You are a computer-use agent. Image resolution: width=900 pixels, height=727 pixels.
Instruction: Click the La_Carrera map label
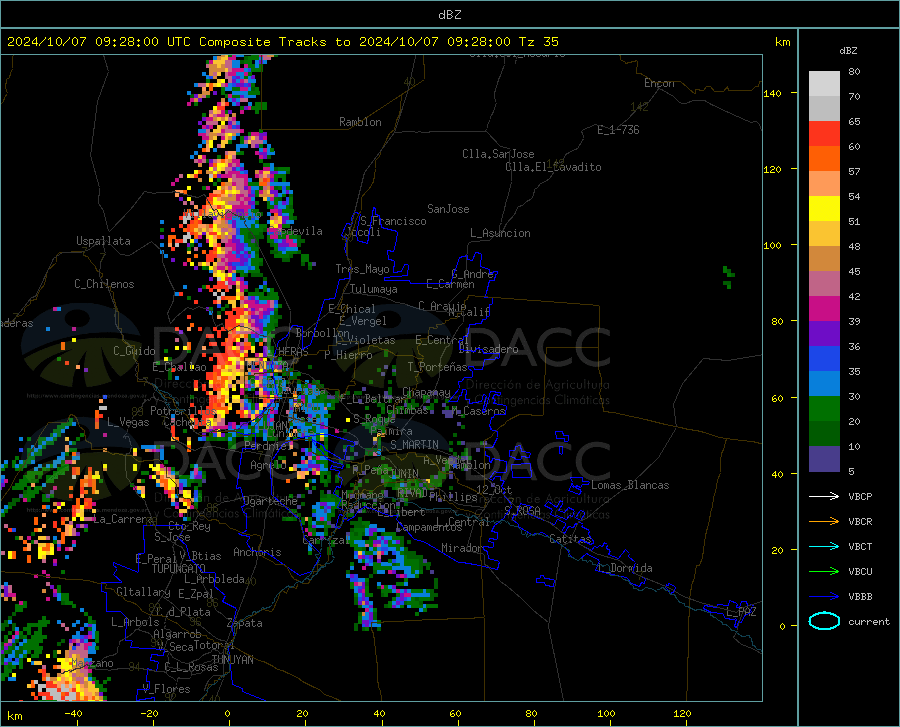pyautogui.click(x=123, y=519)
